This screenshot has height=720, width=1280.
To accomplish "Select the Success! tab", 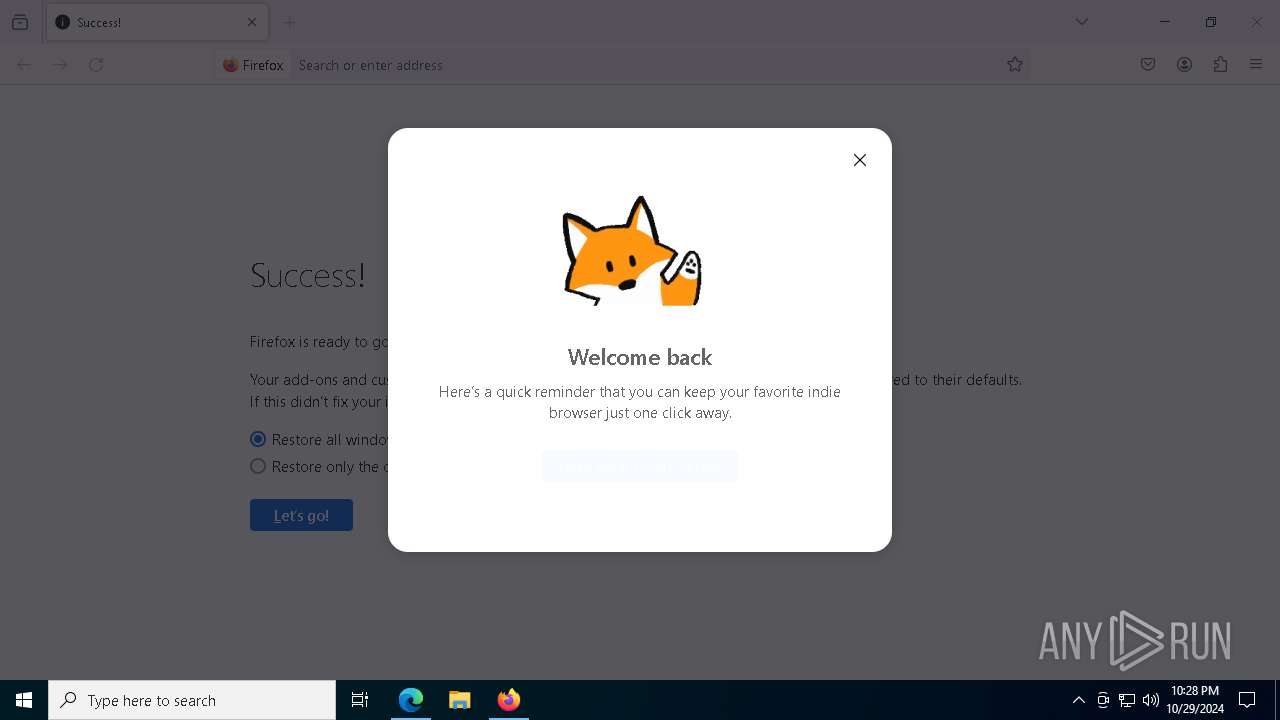I will (157, 22).
